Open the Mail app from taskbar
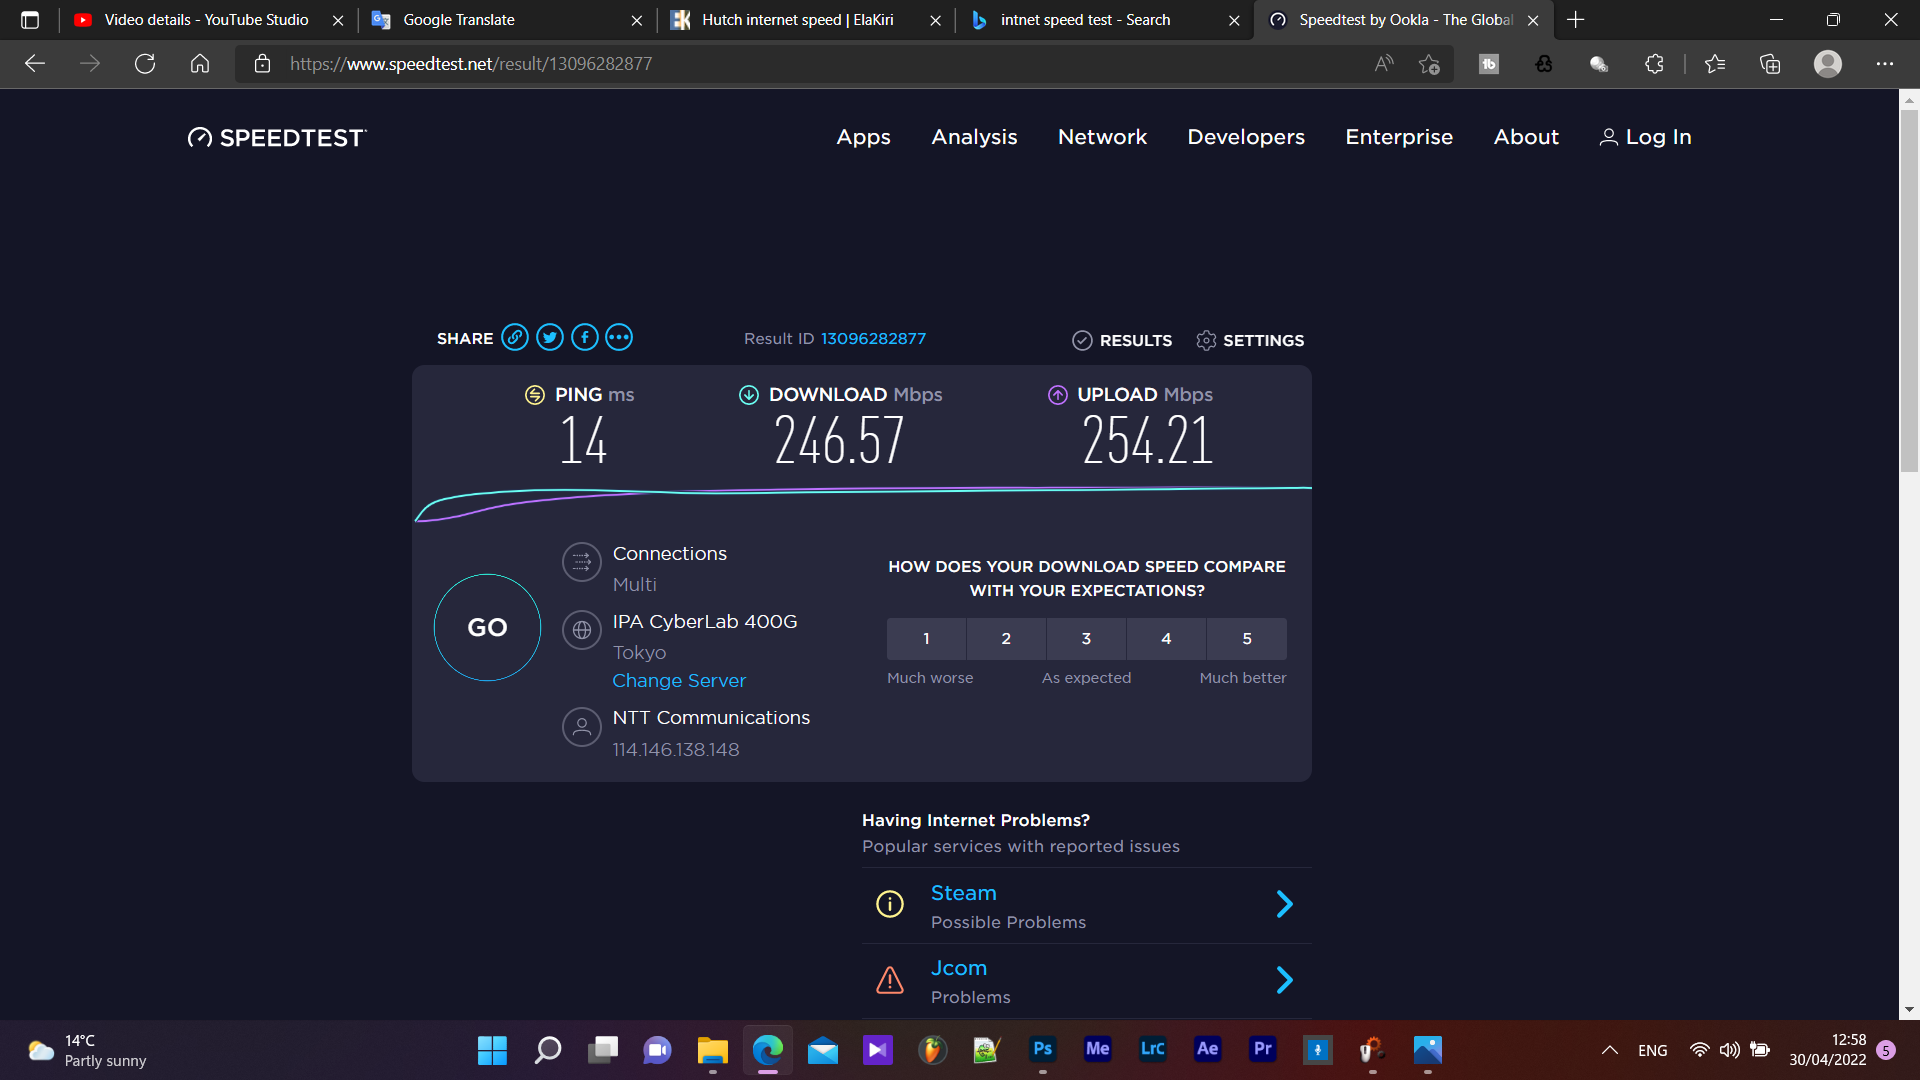Image resolution: width=1920 pixels, height=1080 pixels. click(822, 1050)
